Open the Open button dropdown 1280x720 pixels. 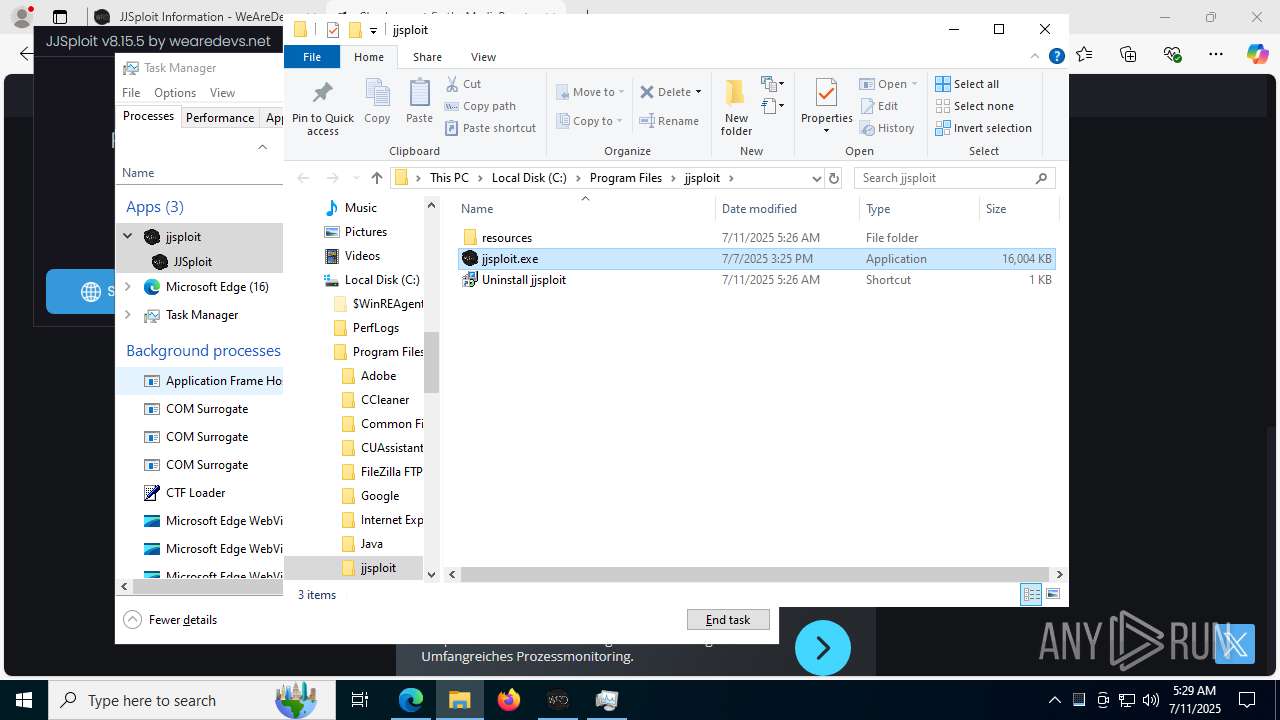click(914, 84)
